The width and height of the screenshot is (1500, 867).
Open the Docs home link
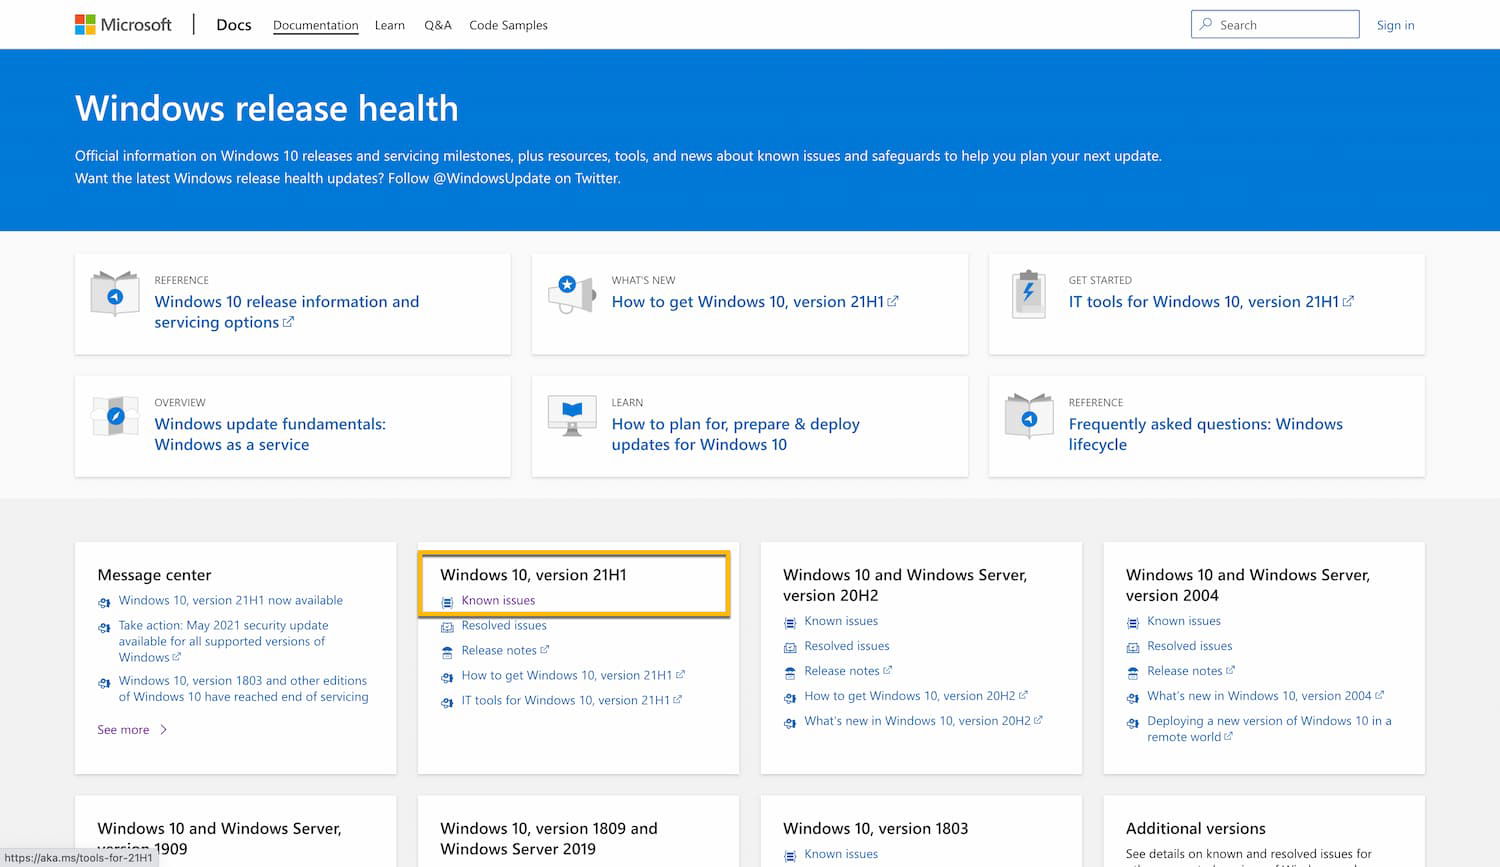(x=234, y=25)
